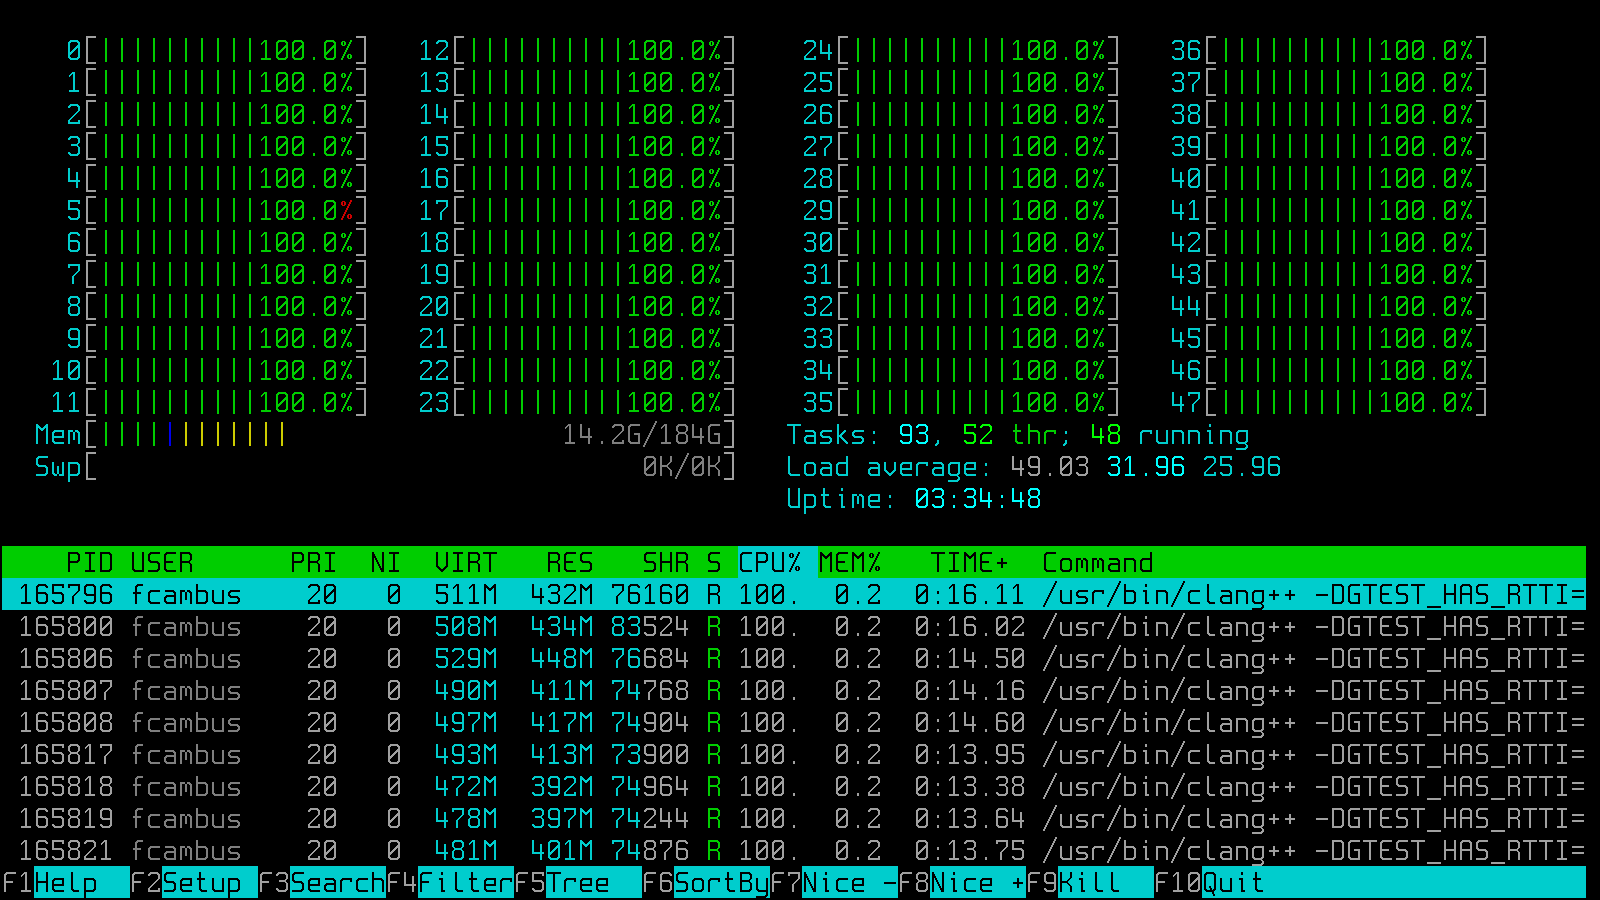Screen dimensions: 1600x900
Task: Click the 25.96 load average value
Action: tap(1242, 467)
